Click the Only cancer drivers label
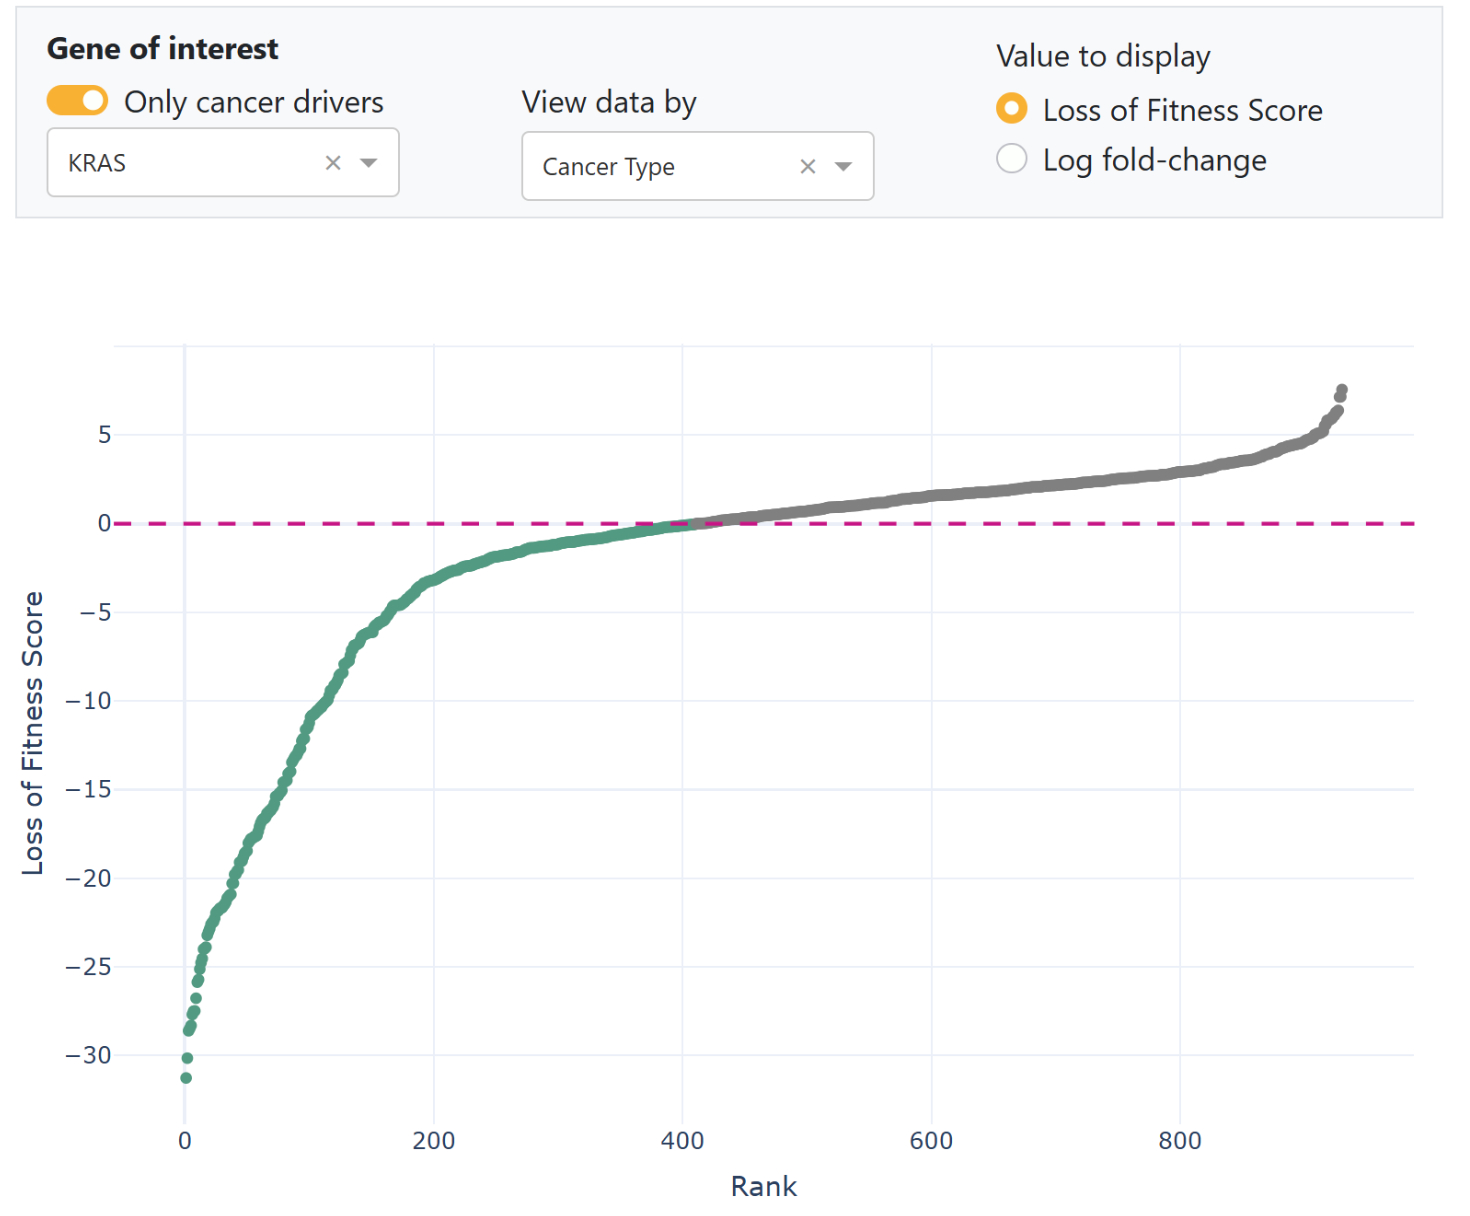The image size is (1470, 1216). [253, 102]
